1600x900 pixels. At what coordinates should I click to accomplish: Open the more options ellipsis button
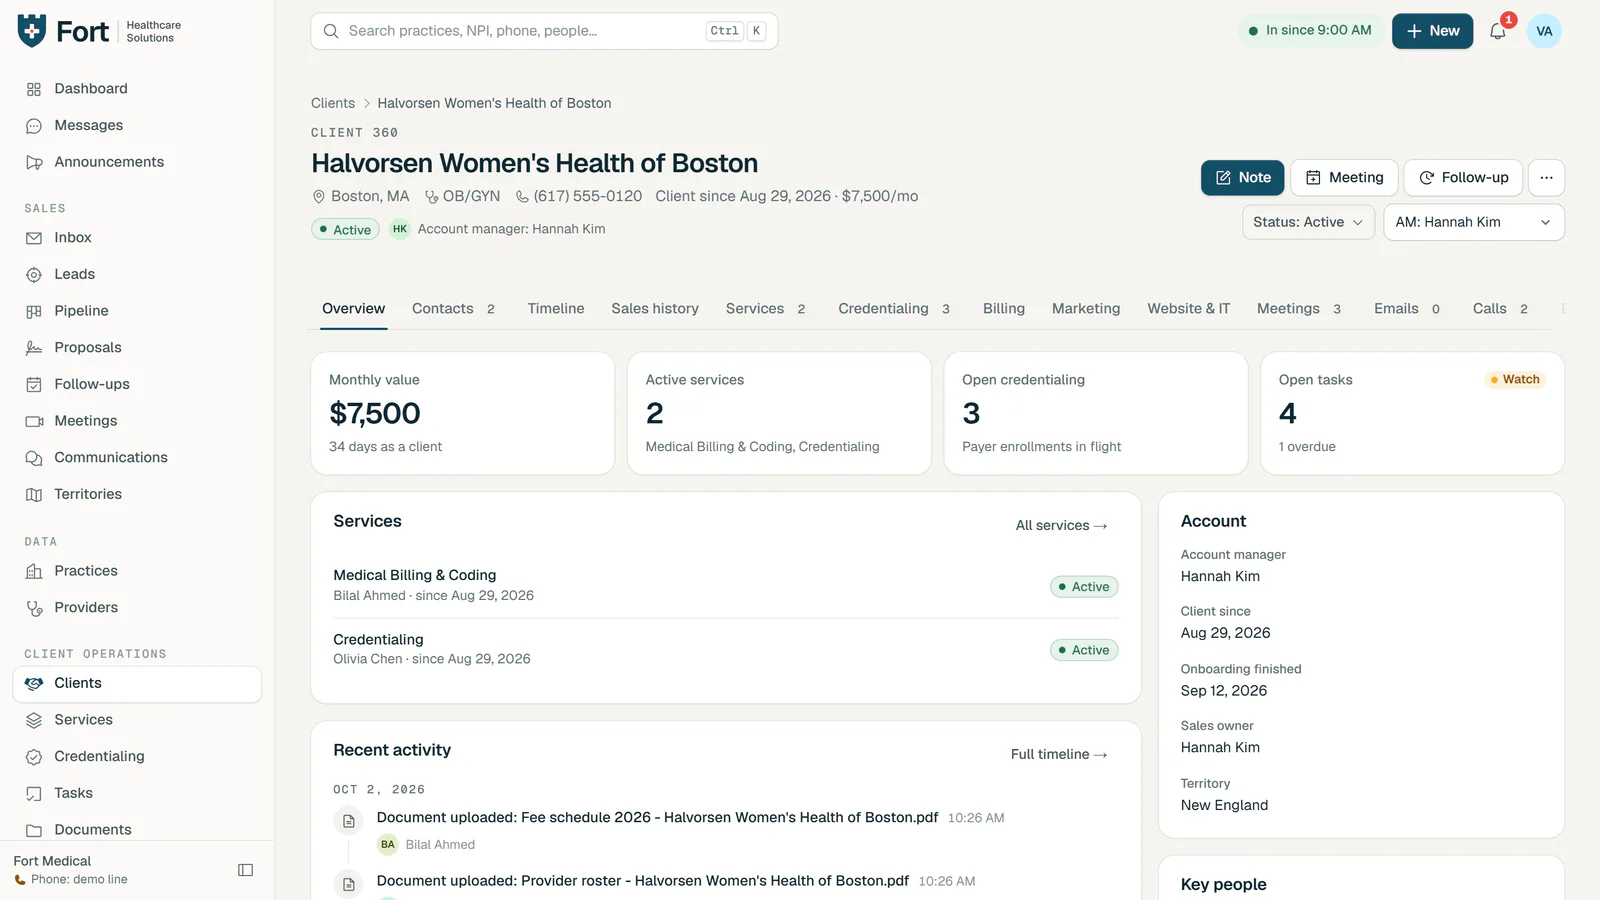1546,178
